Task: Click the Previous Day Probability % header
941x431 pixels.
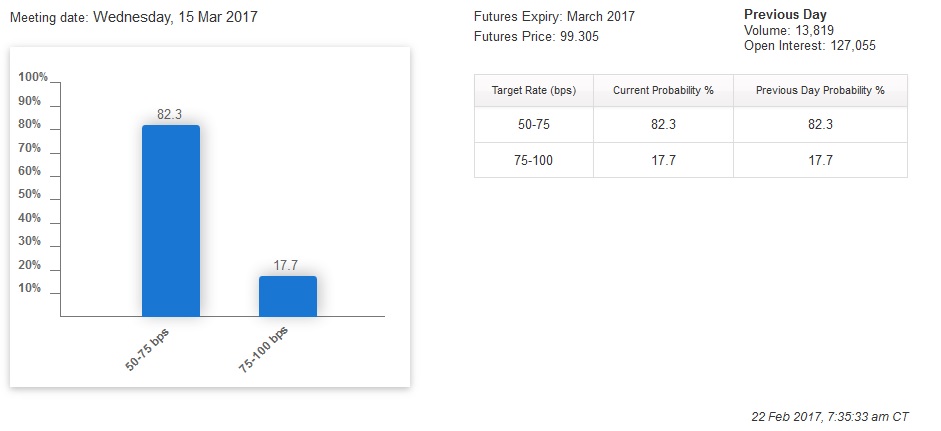Action: (x=820, y=91)
